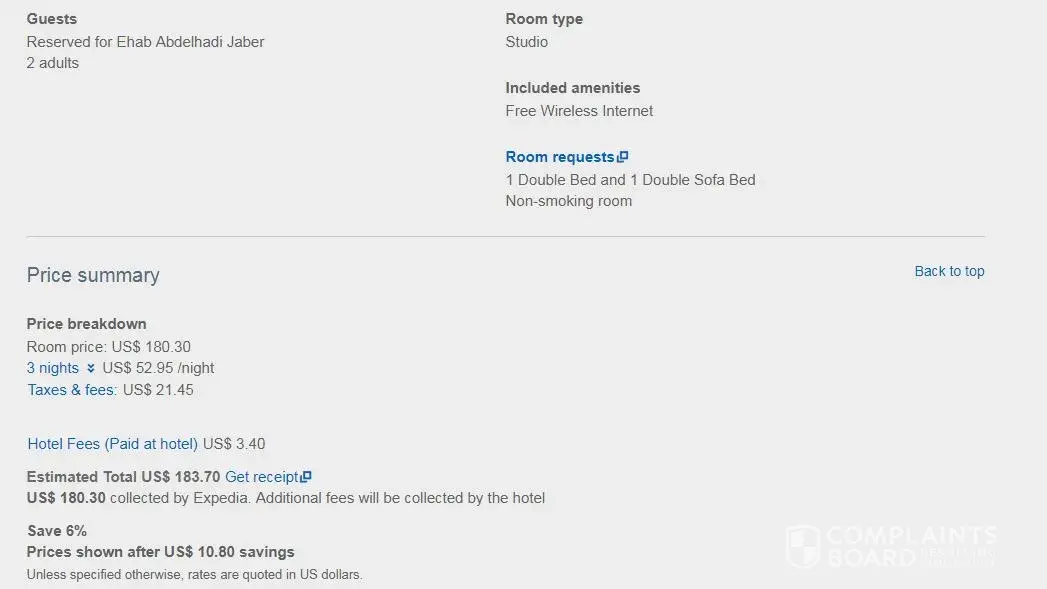Open Hotel Fees (Paid at hotel) link
The image size is (1047, 589).
(112, 444)
